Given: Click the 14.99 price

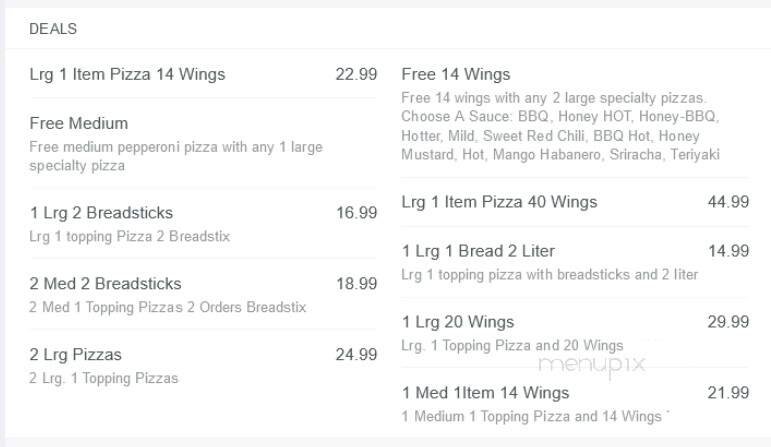Looking at the screenshot, I should pyautogui.click(x=728, y=251).
